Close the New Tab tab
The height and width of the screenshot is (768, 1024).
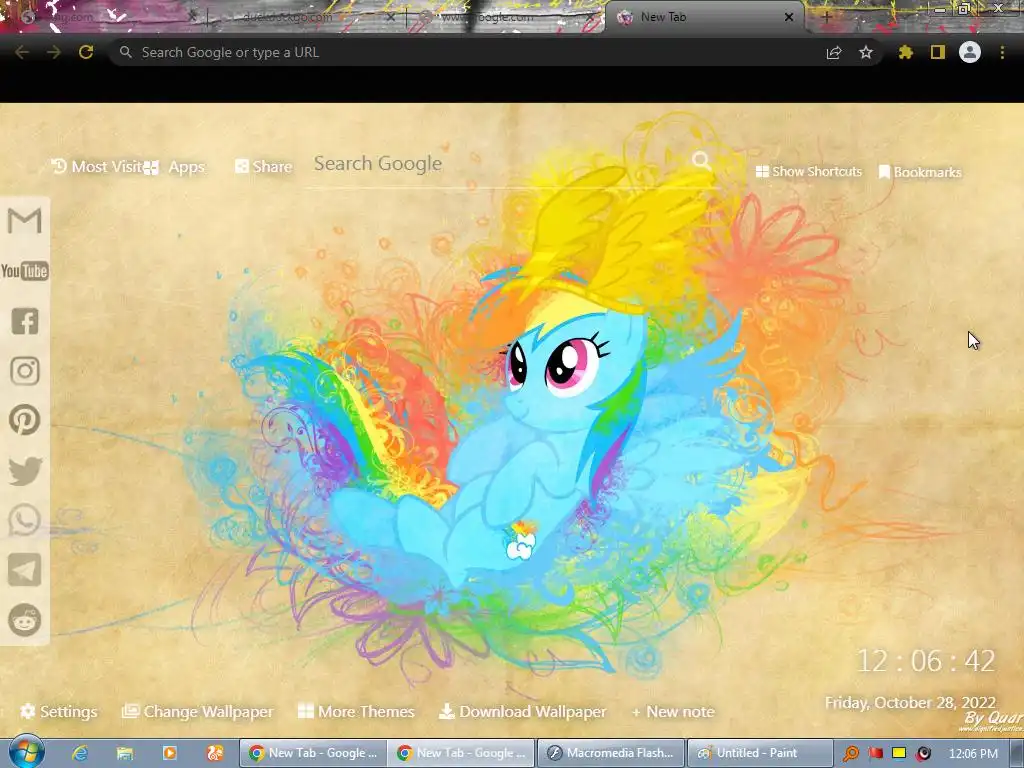[788, 18]
